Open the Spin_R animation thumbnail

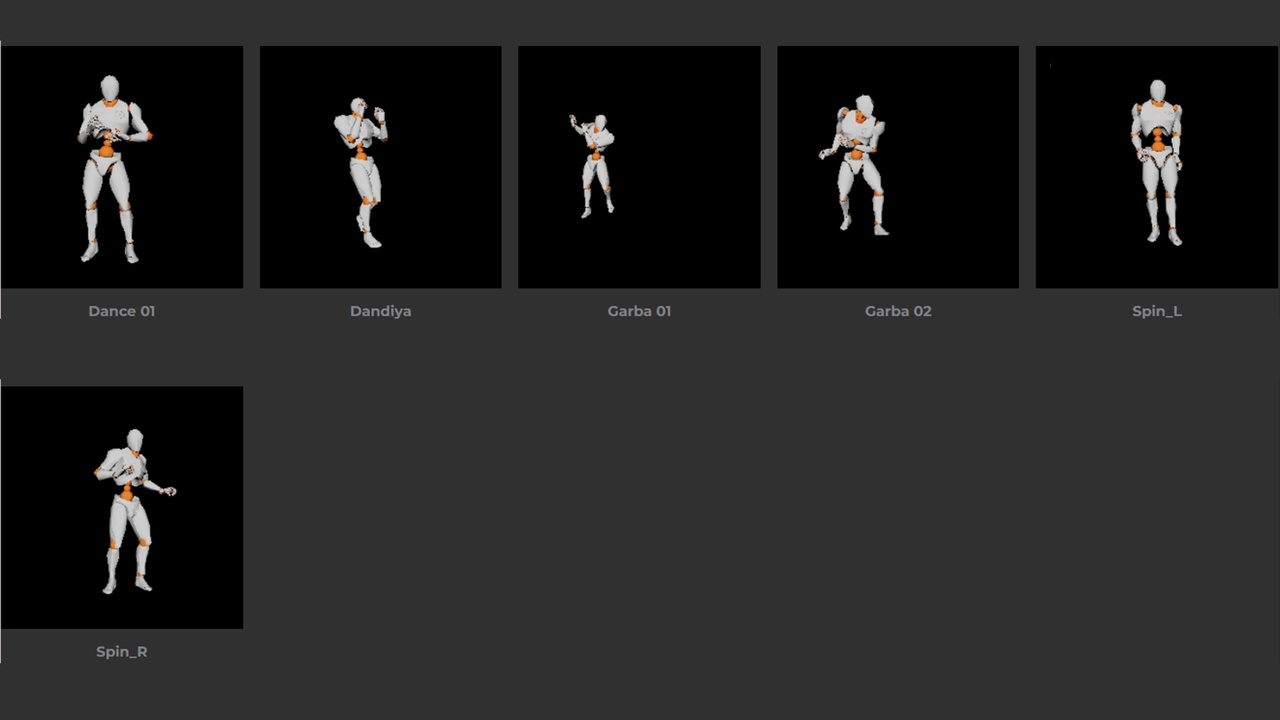(x=122, y=508)
